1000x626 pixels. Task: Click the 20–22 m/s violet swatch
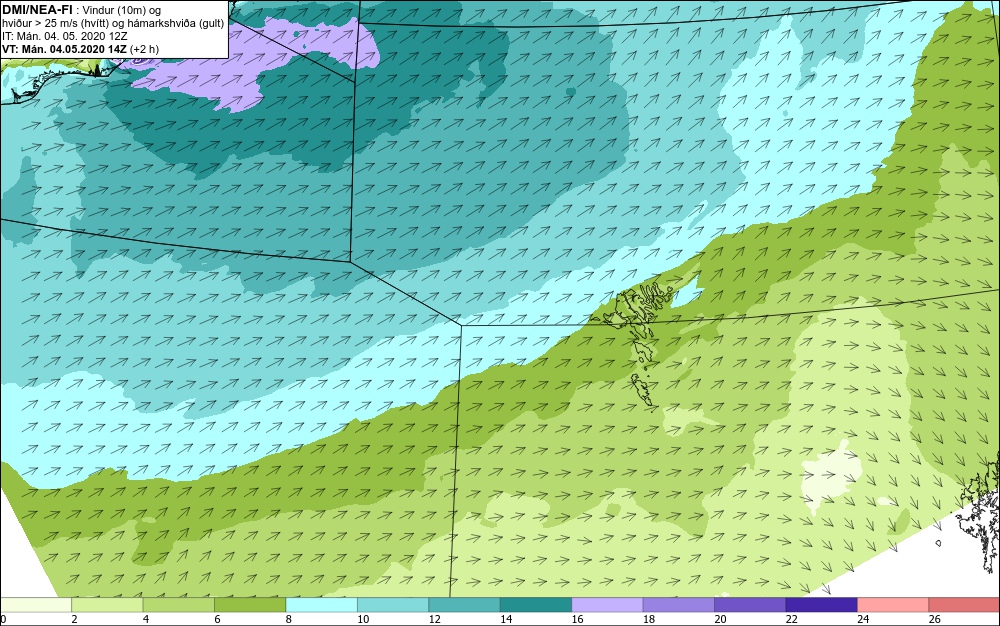[750, 605]
